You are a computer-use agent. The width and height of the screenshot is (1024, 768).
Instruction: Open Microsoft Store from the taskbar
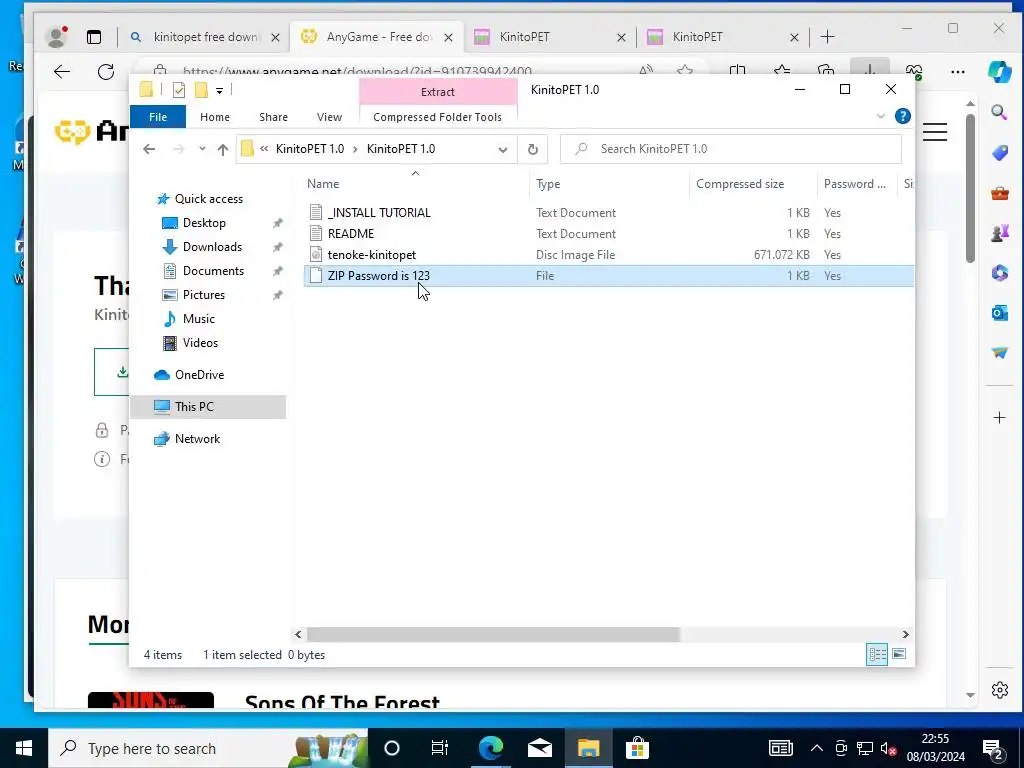(637, 748)
